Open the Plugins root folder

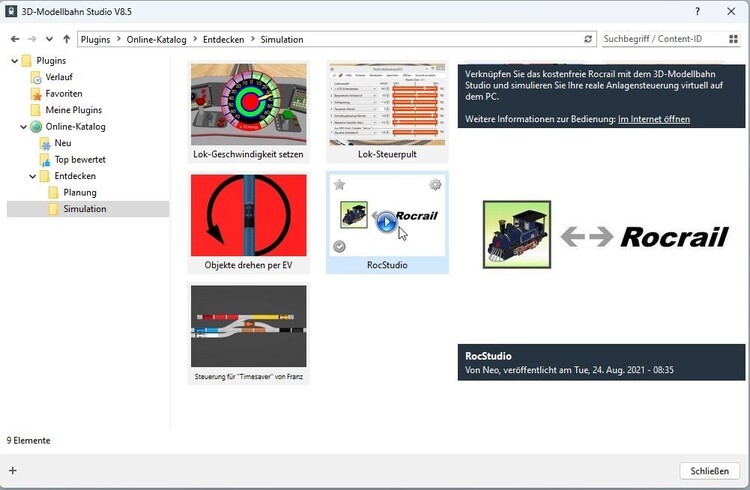point(51,61)
